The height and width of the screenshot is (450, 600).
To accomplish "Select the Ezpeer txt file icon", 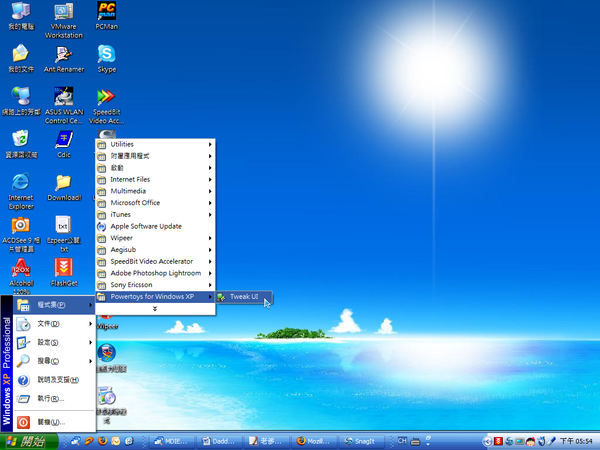I will click(x=64, y=234).
